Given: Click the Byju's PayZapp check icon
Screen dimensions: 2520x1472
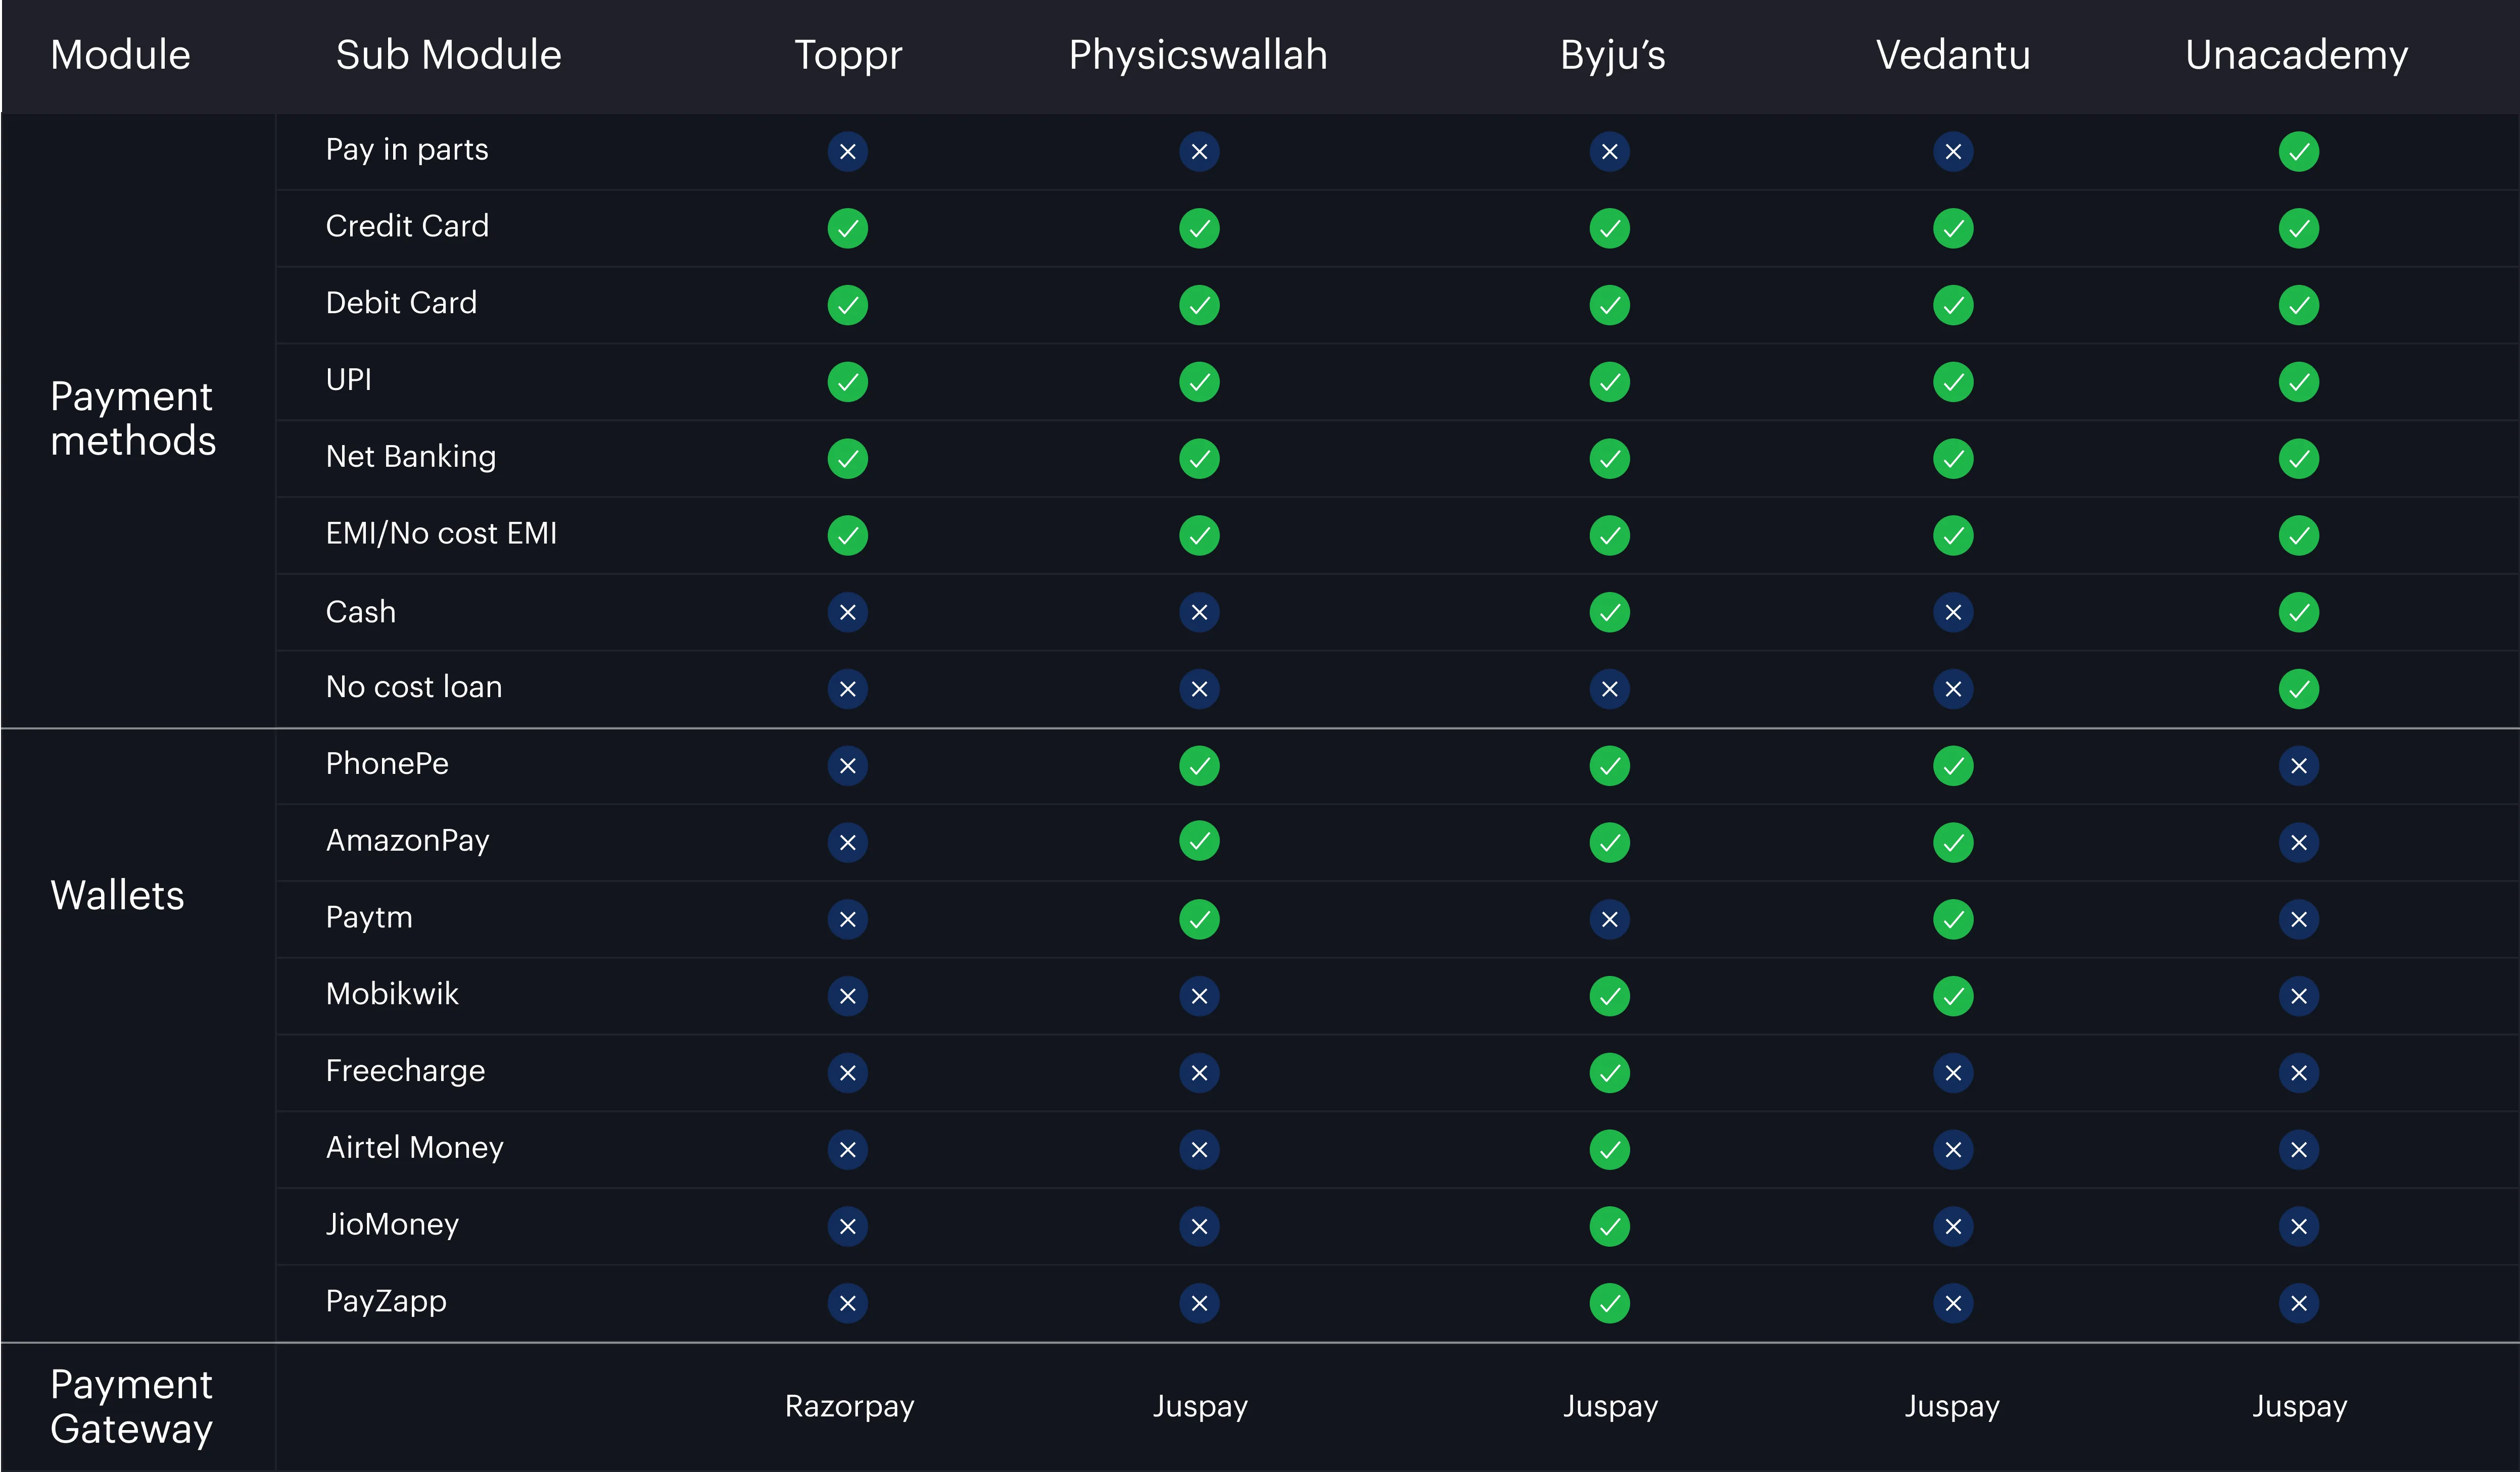Looking at the screenshot, I should point(1609,1303).
